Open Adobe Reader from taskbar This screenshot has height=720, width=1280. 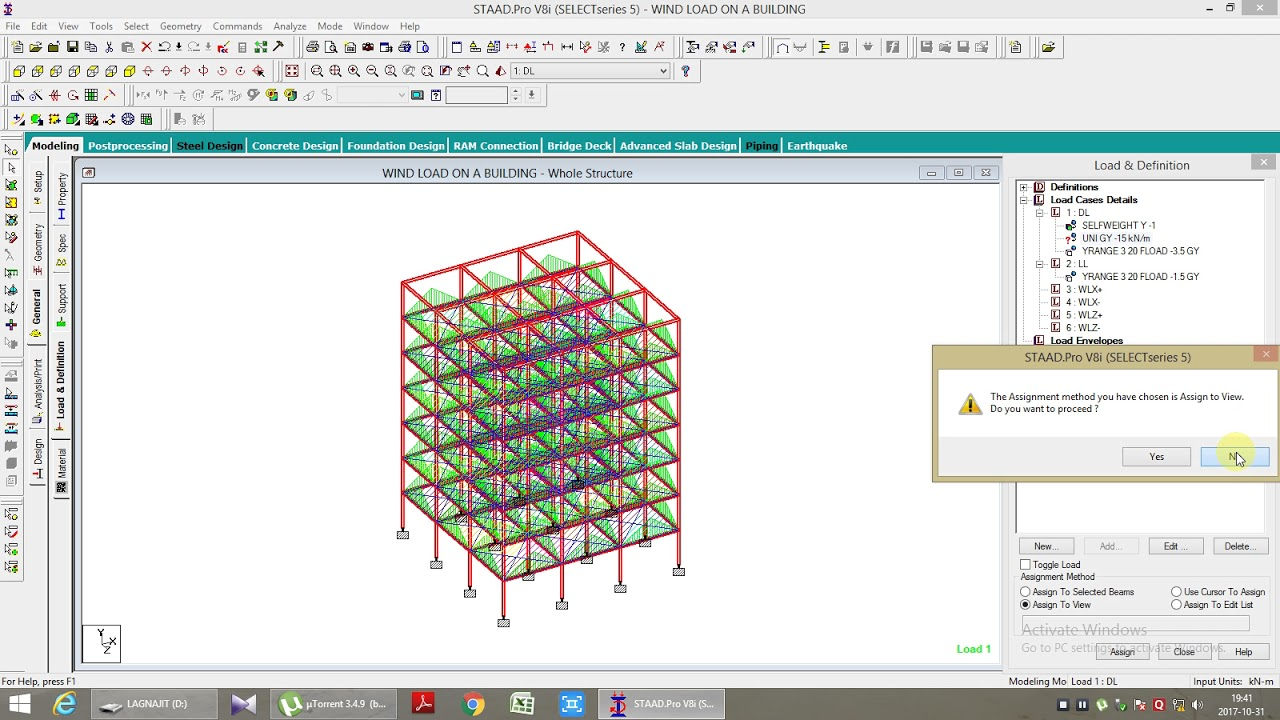pos(423,704)
